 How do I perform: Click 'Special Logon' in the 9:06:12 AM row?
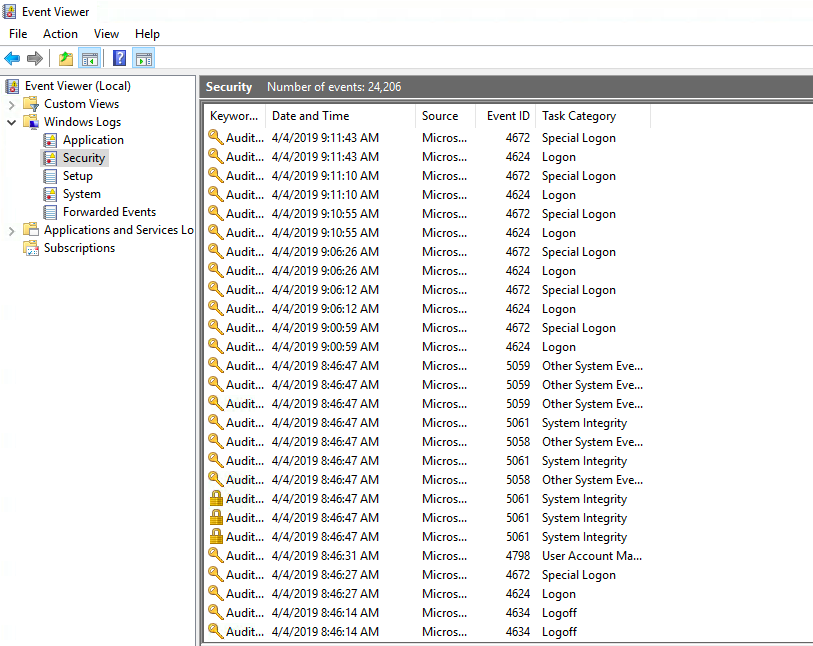click(x=579, y=290)
